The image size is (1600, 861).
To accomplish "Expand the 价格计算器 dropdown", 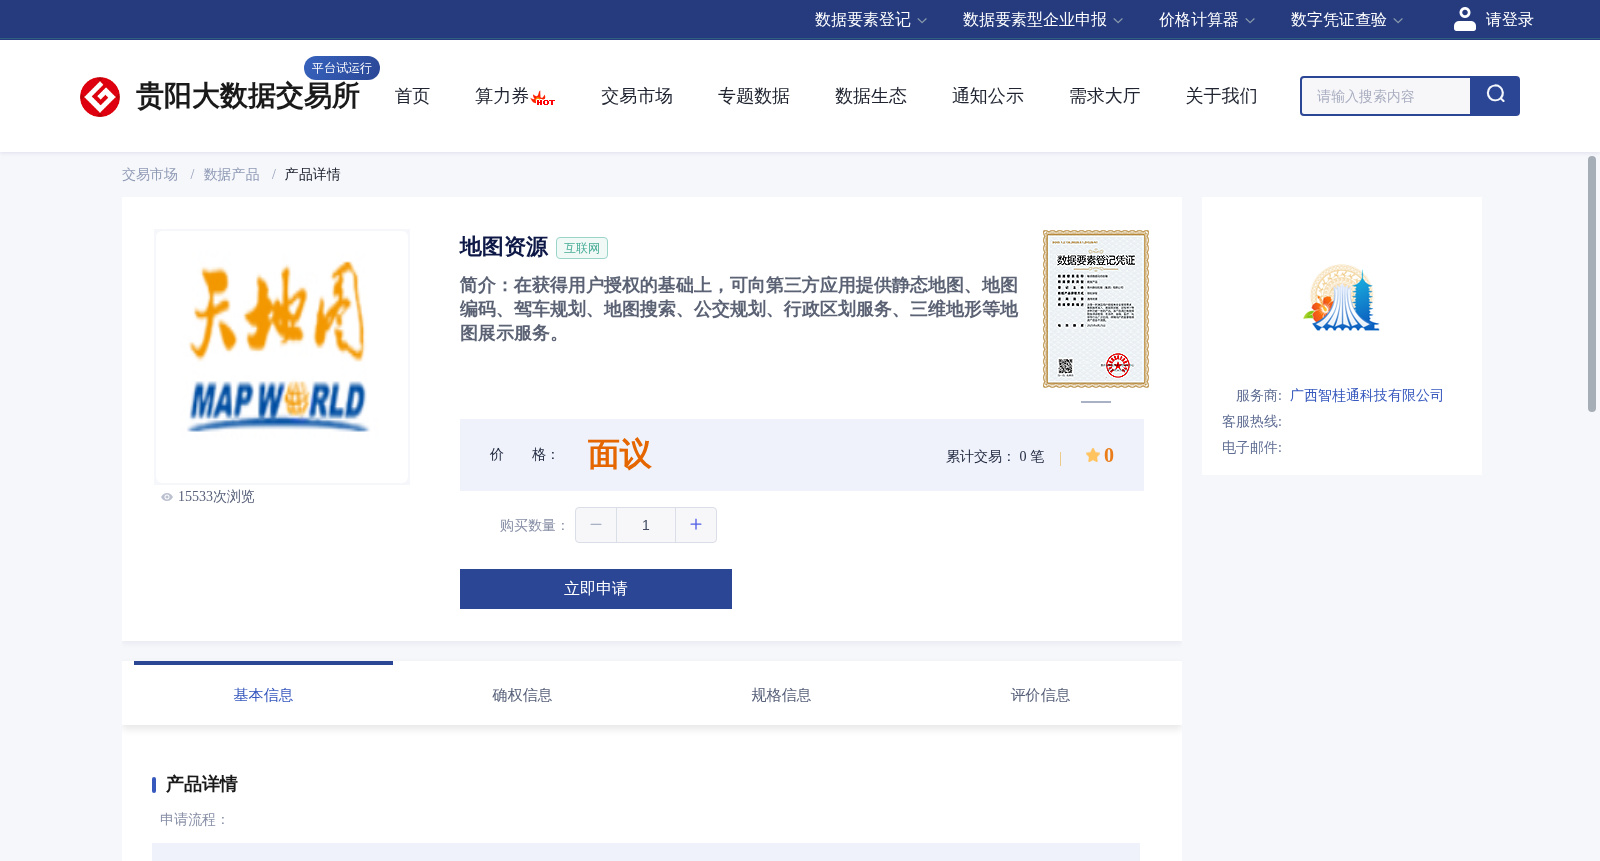I will click(1206, 20).
